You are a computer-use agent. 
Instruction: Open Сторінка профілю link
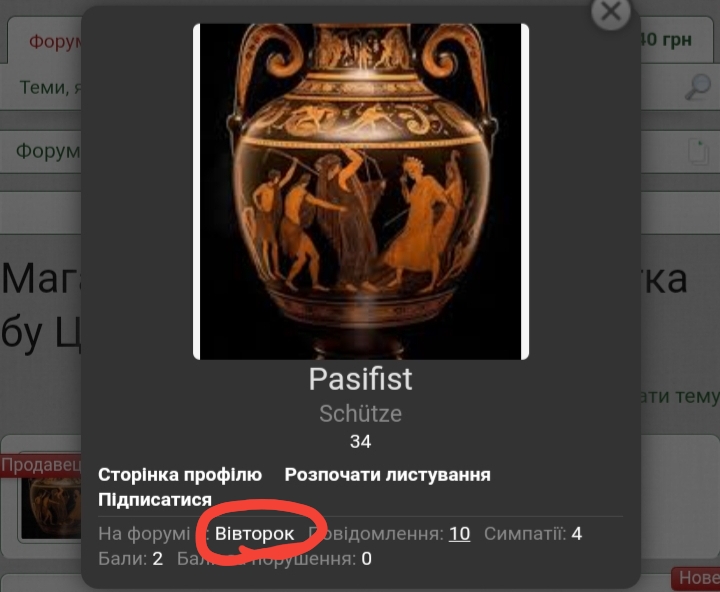(180, 474)
